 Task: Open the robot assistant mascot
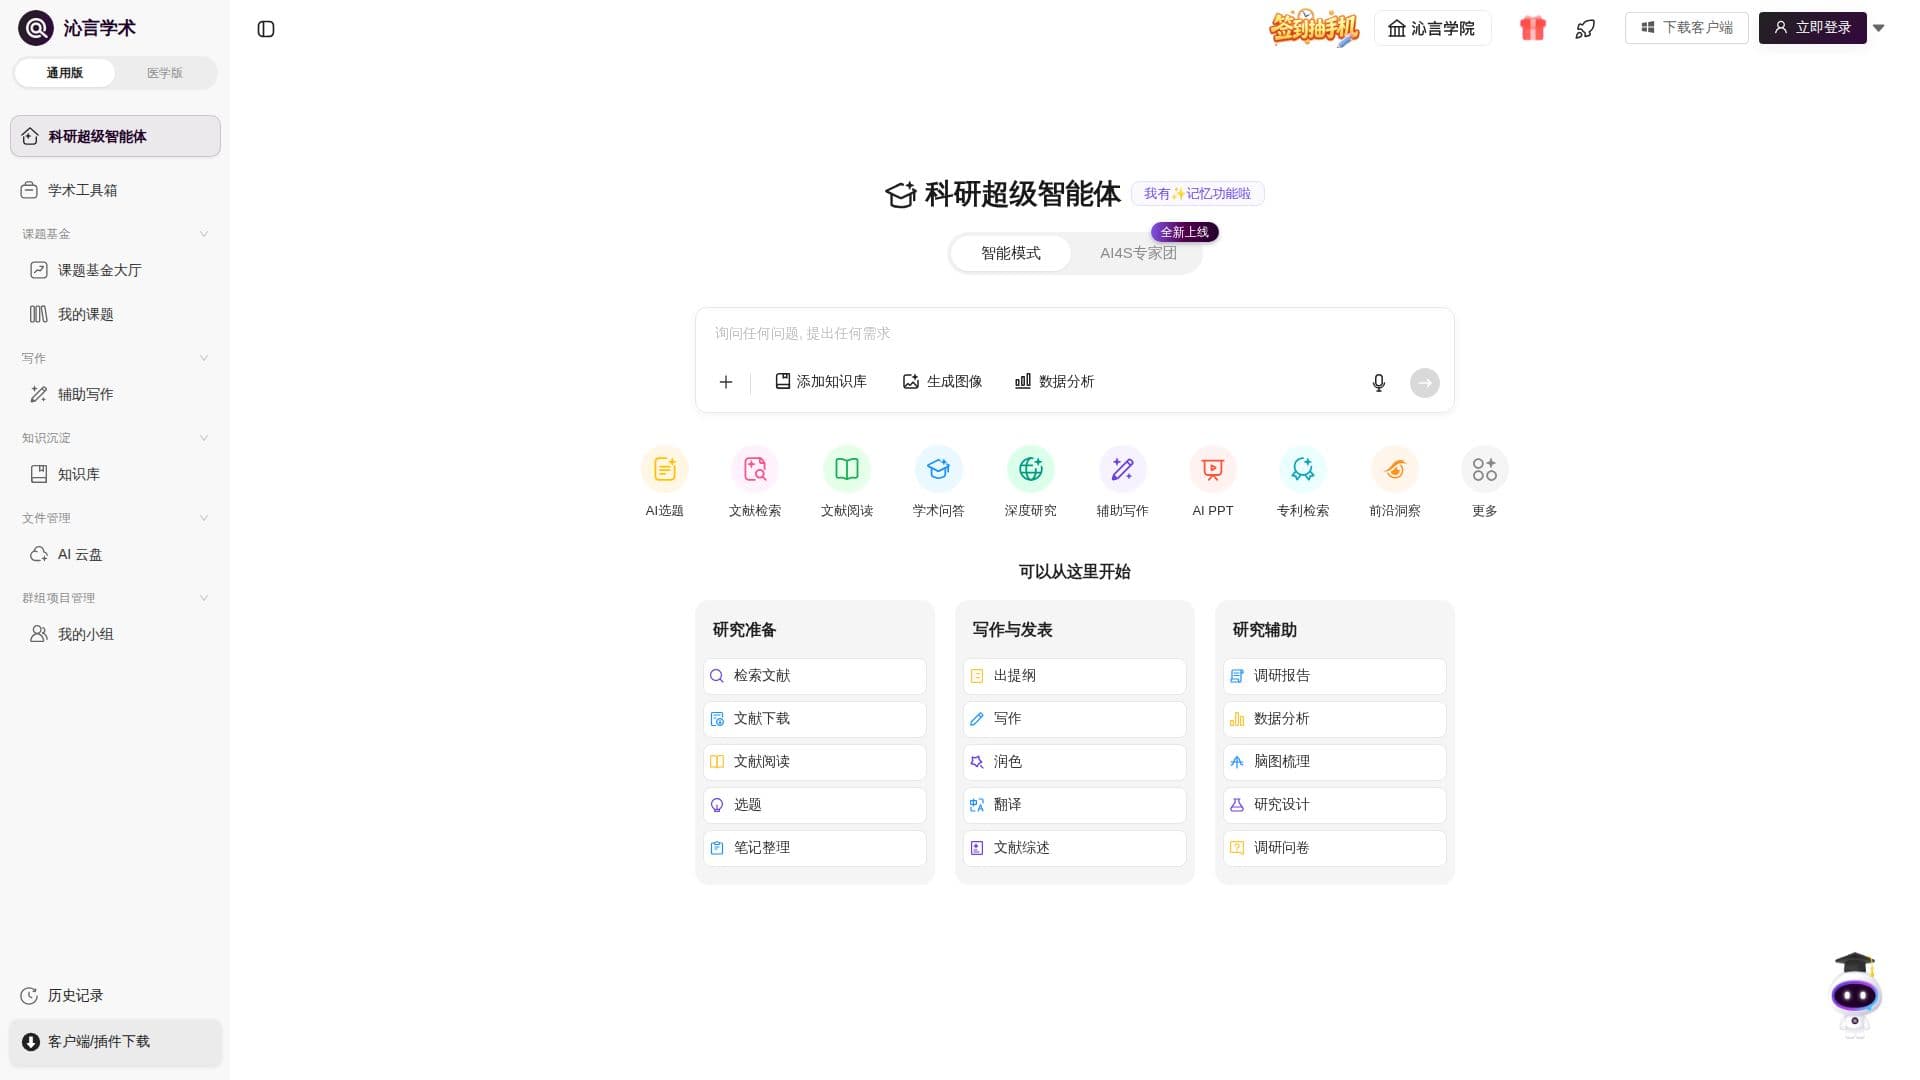click(x=1855, y=994)
